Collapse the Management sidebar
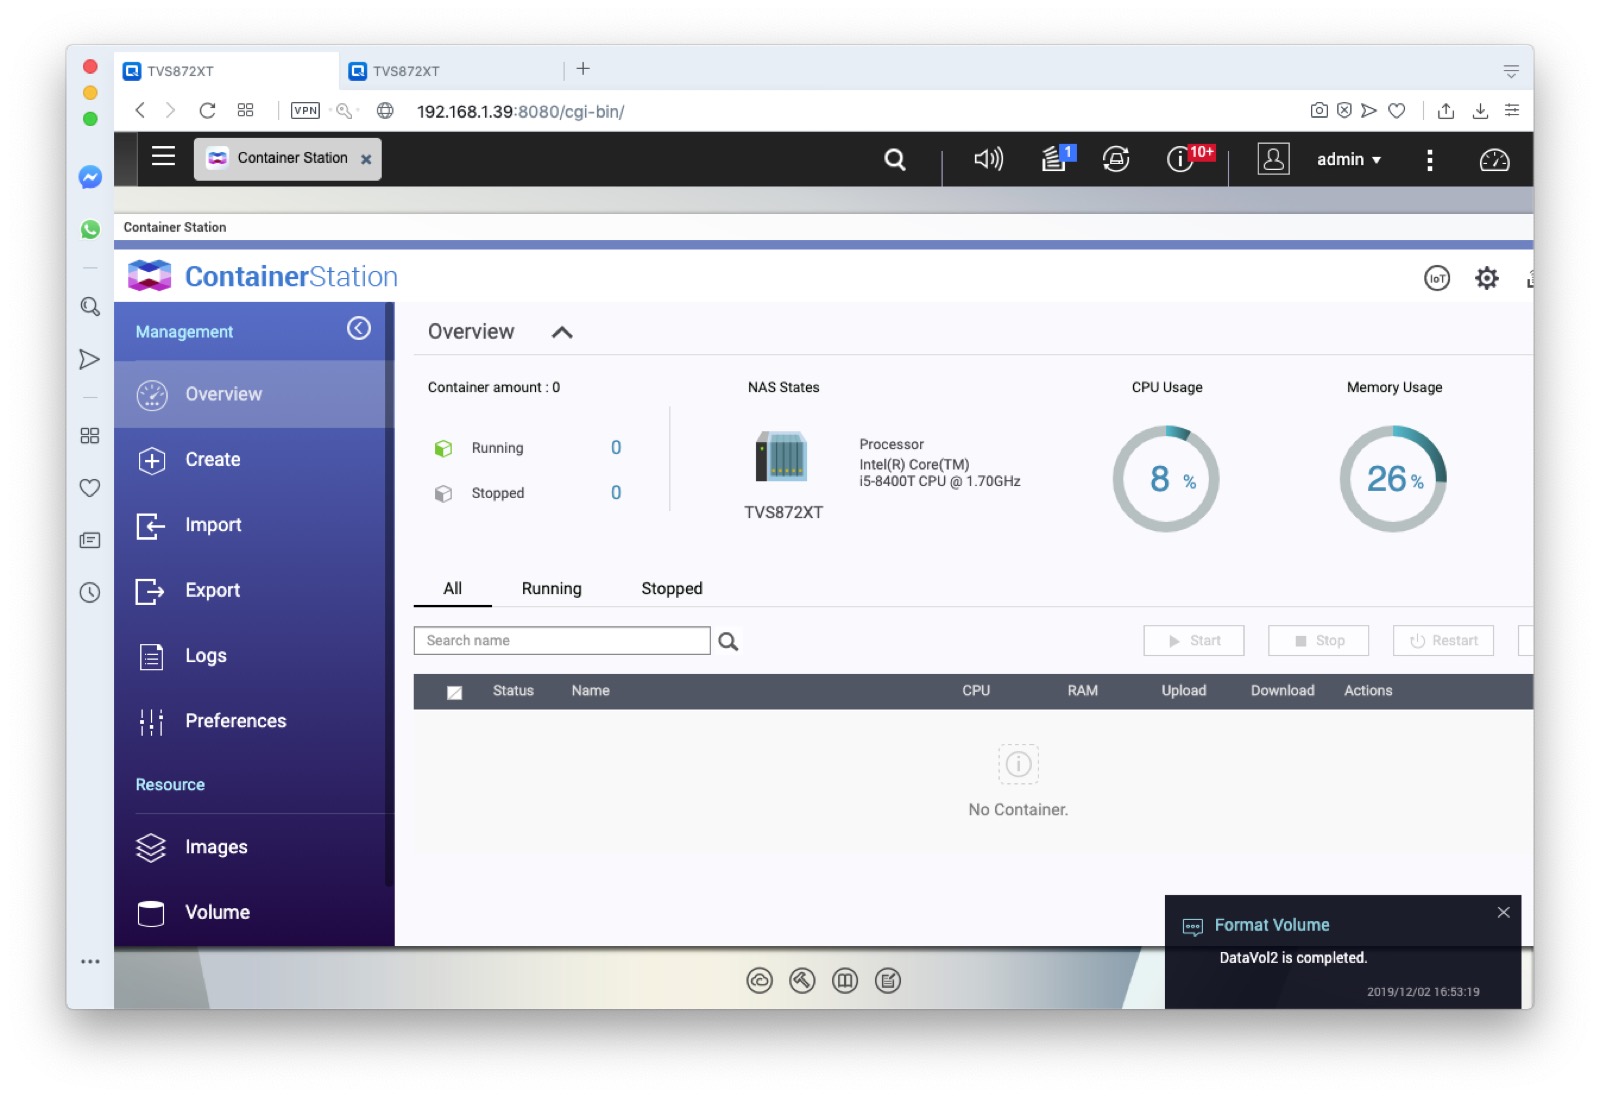Screen dimensions: 1600x1097 (x=359, y=329)
